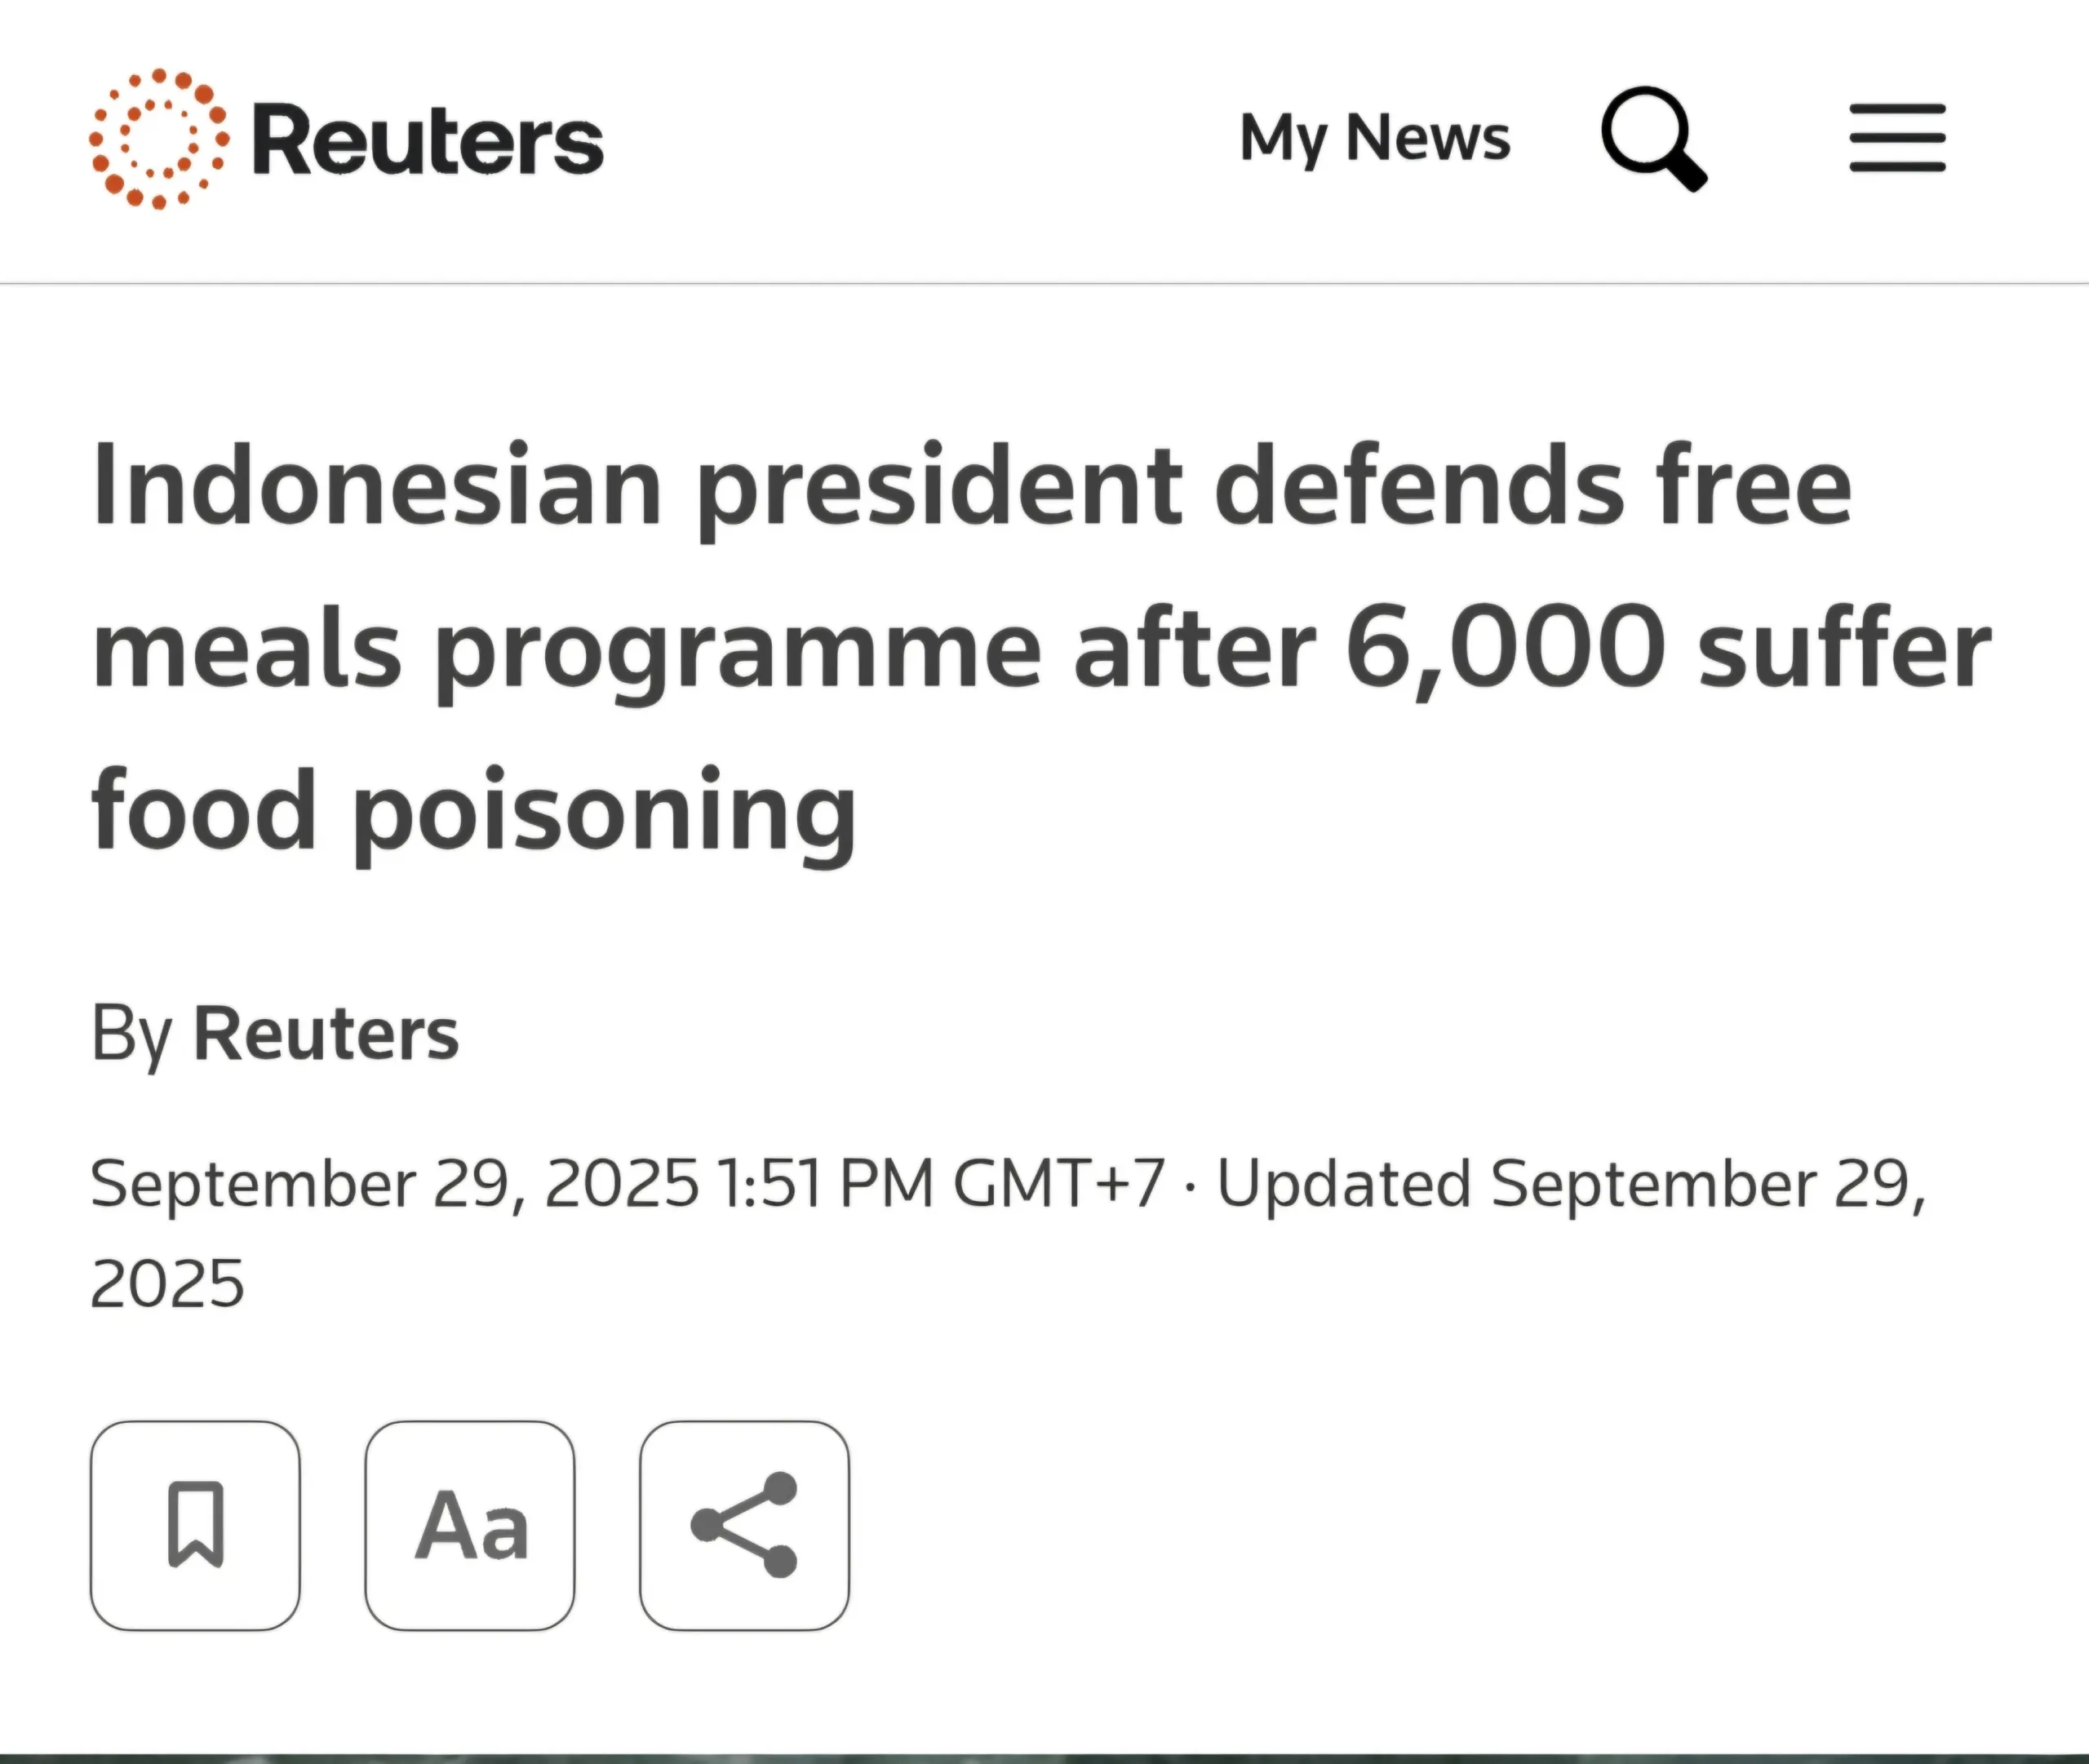
Task: Go to My News
Action: 1374,138
